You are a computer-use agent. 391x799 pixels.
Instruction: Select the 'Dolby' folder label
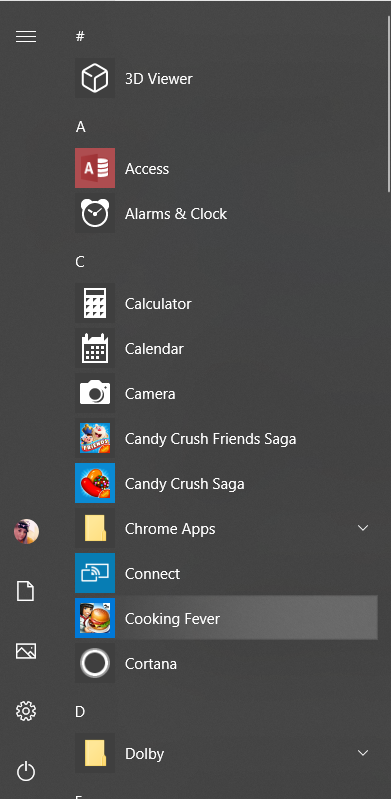(144, 754)
